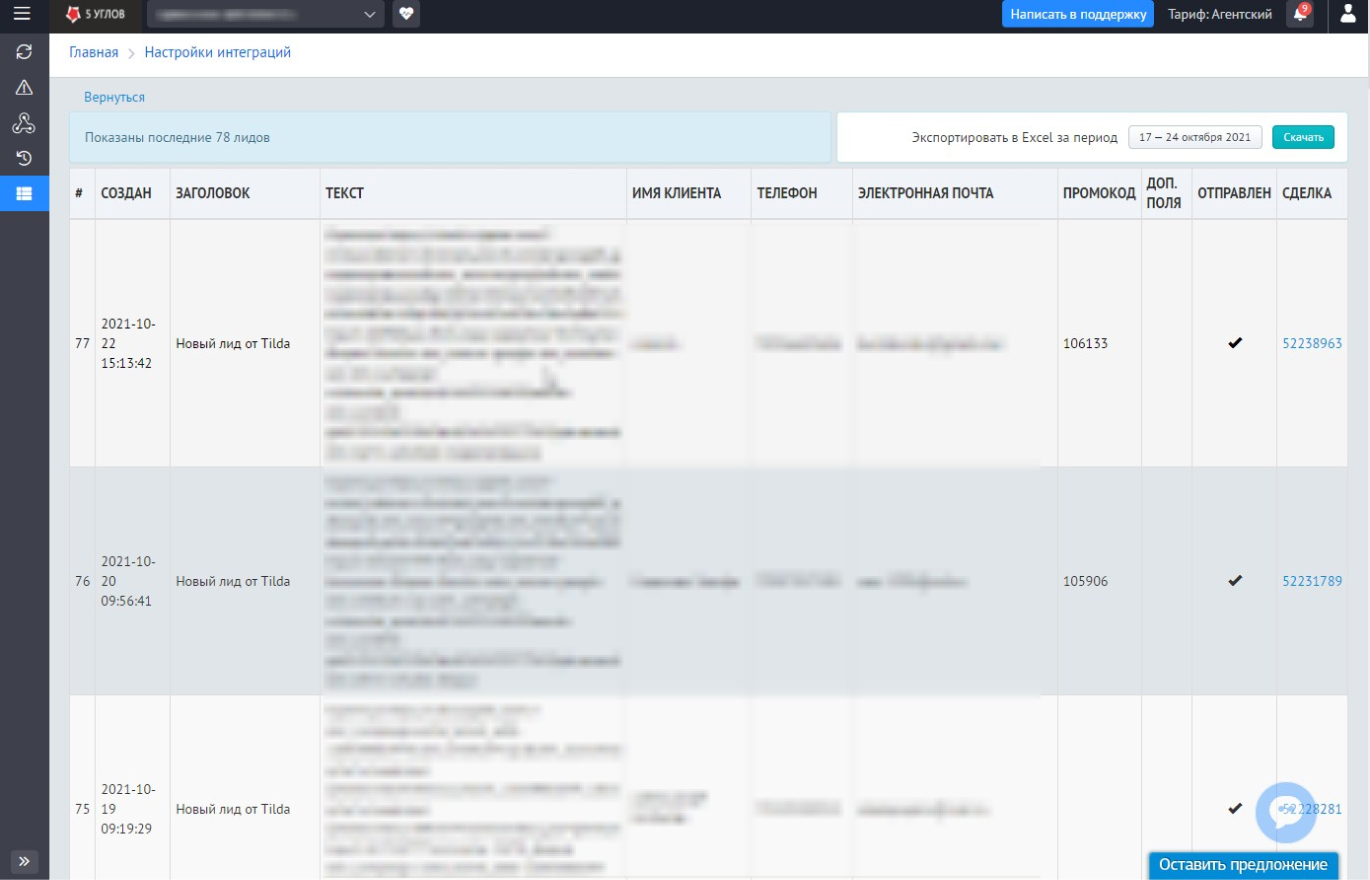Click the Написать в поддержку button
1370x880 pixels.
click(1077, 14)
